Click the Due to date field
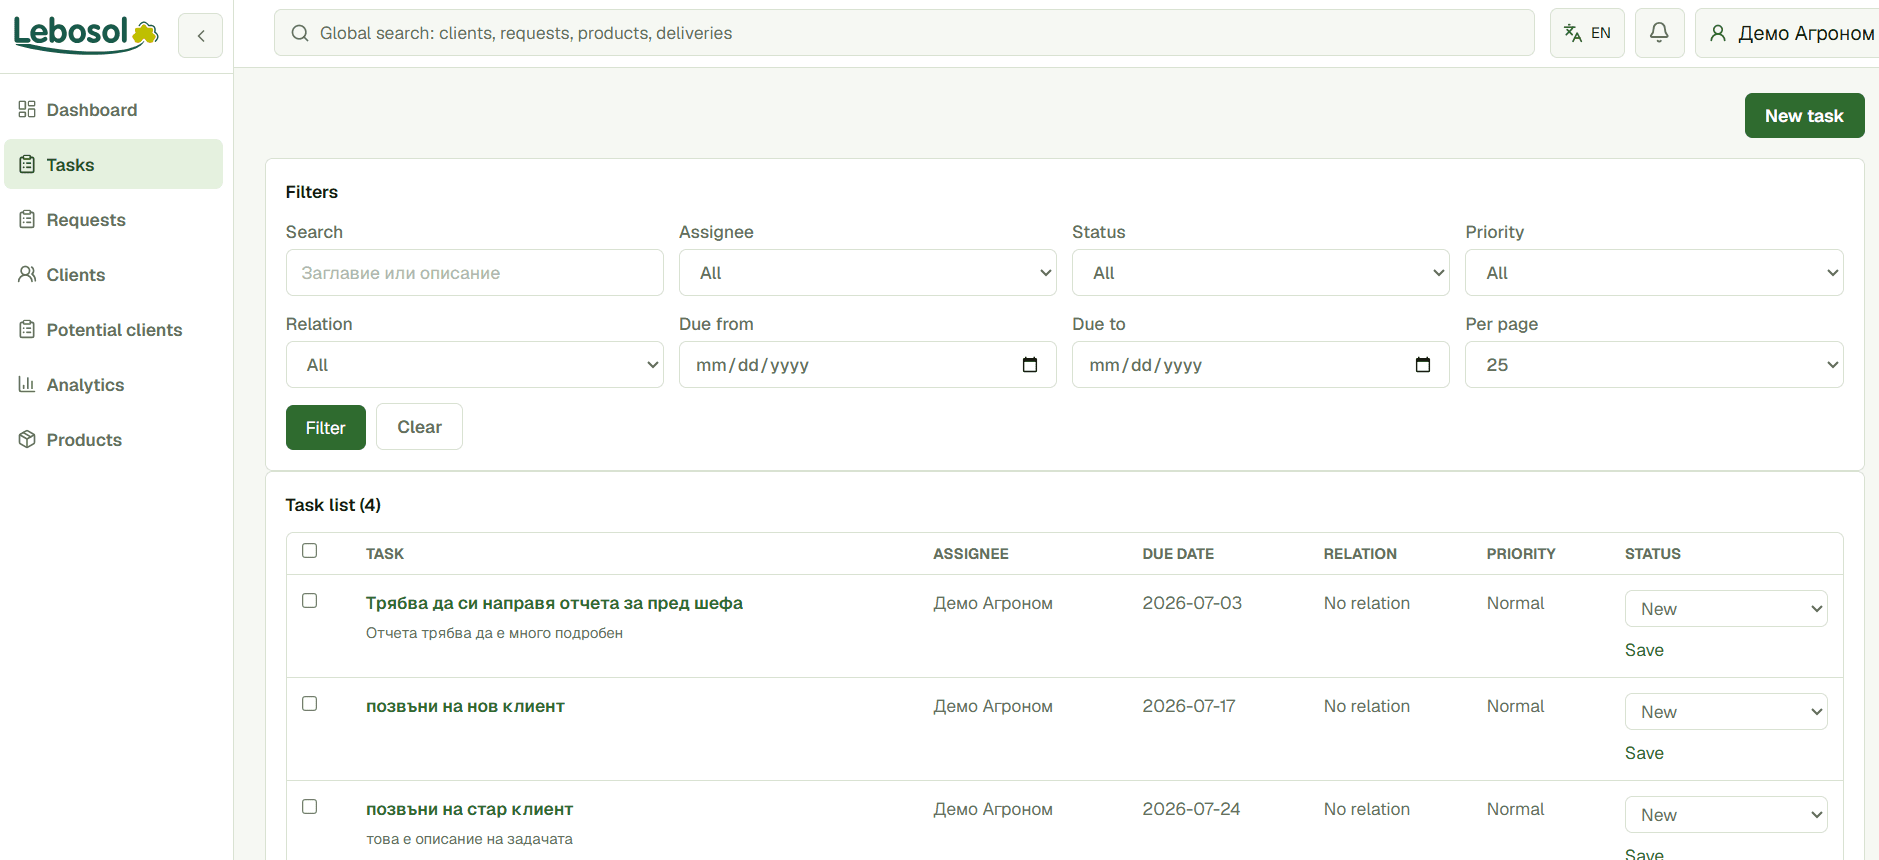1879x860 pixels. point(1261,365)
